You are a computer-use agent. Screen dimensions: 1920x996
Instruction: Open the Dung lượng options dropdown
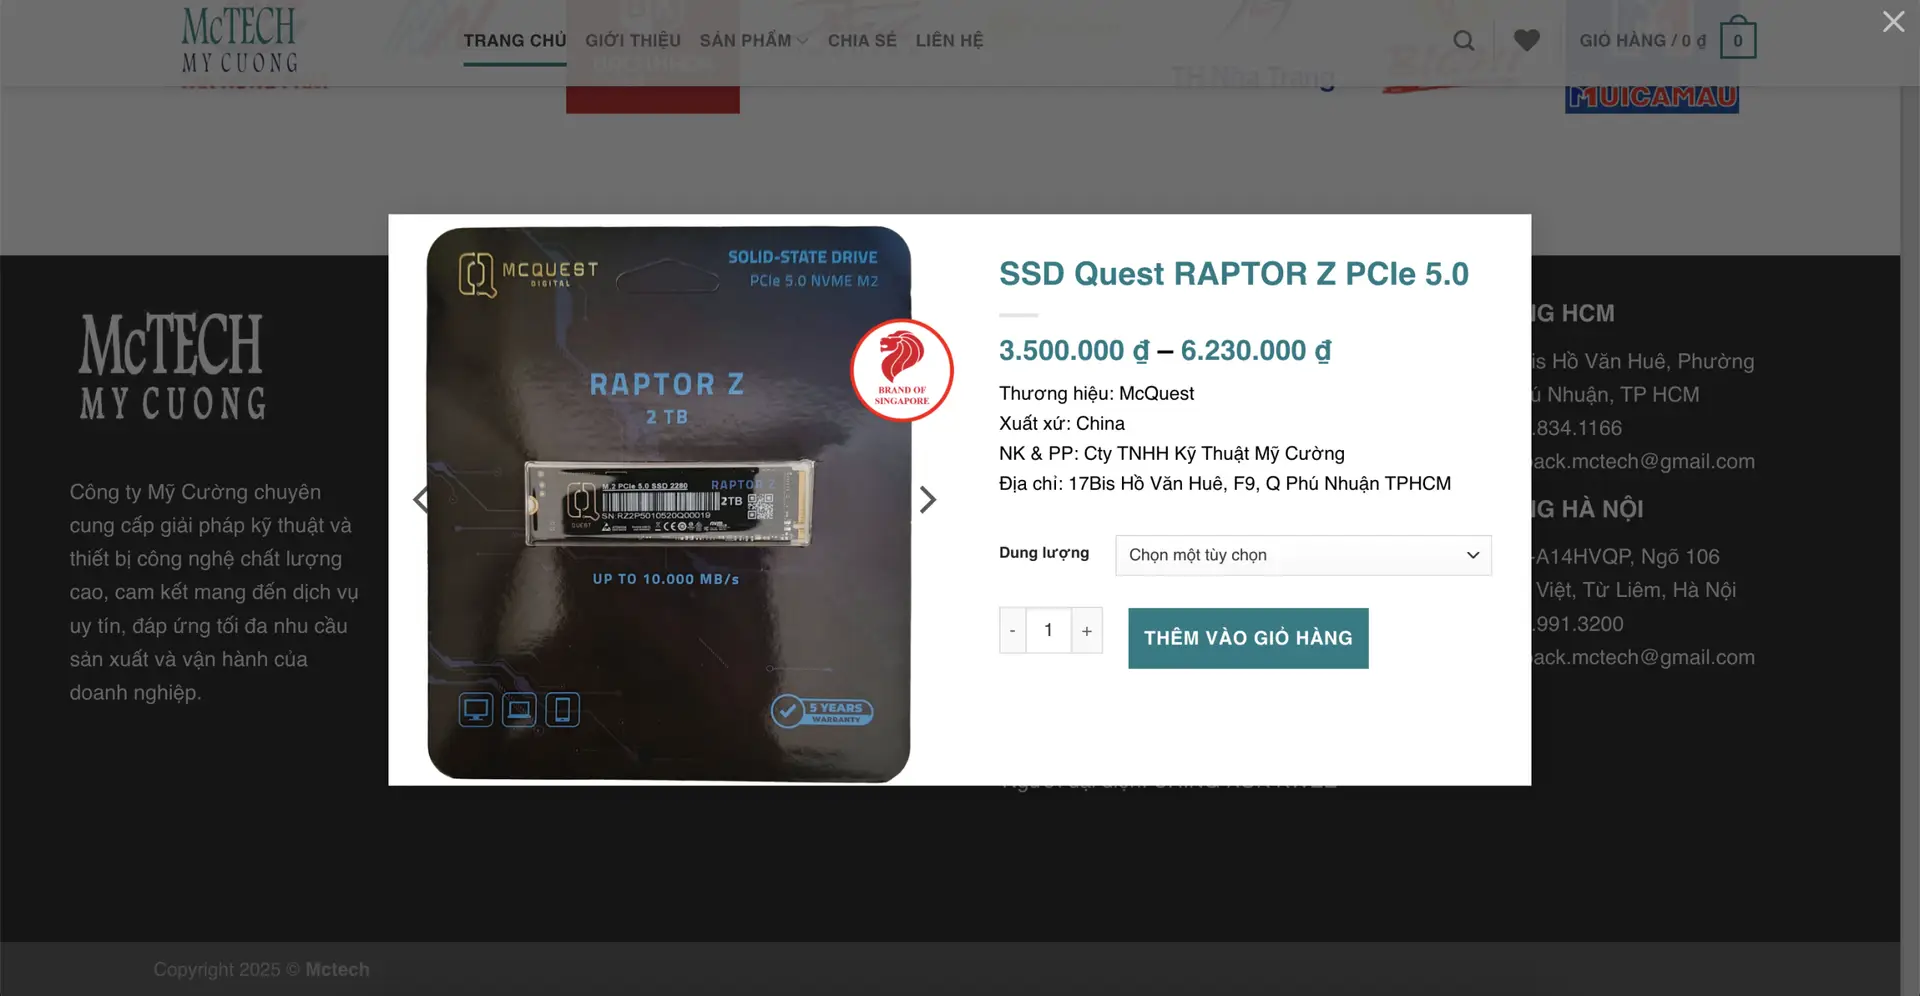[1303, 555]
